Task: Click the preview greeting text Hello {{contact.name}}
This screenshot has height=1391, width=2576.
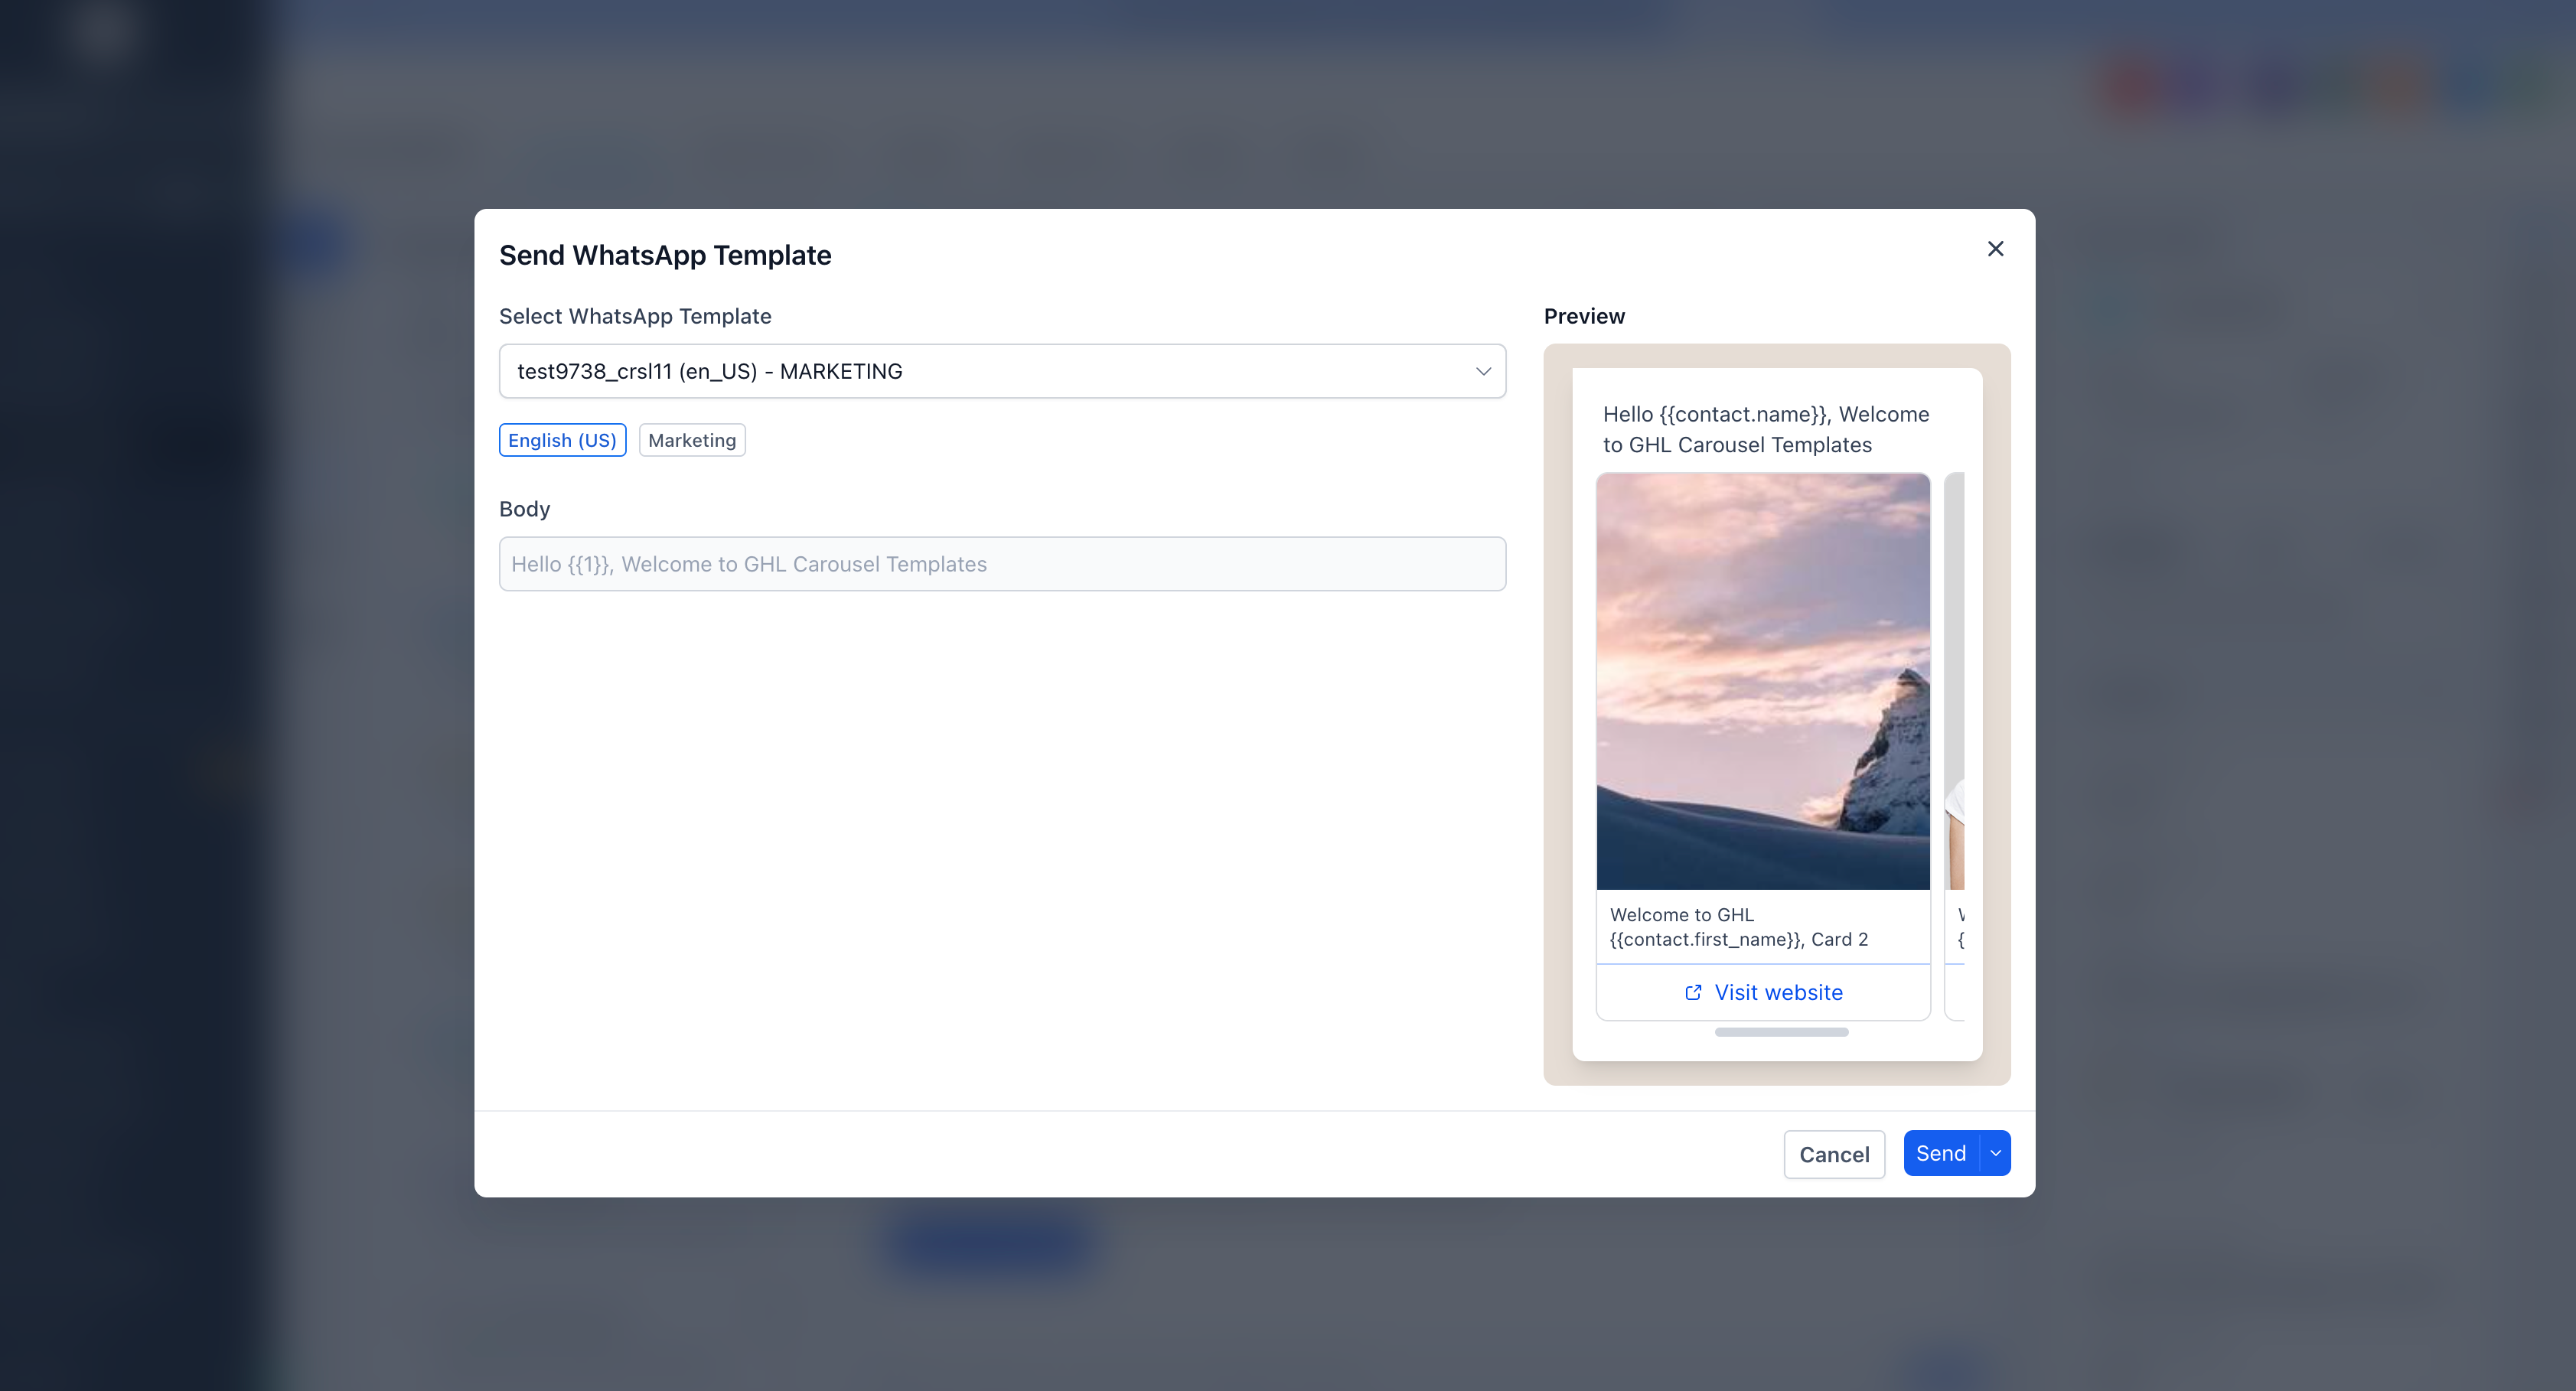Action: 1766,429
